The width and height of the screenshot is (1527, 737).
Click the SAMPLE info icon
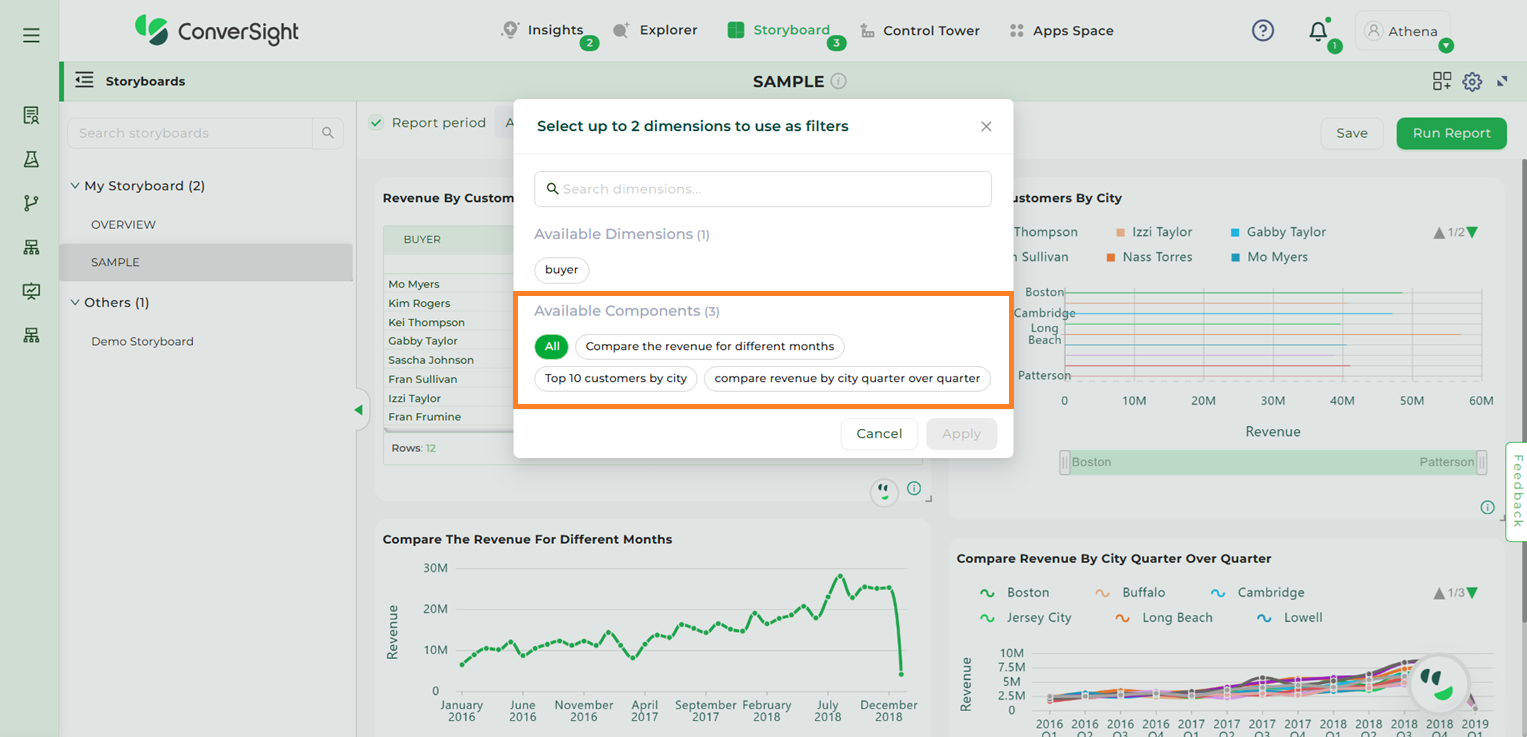(839, 81)
